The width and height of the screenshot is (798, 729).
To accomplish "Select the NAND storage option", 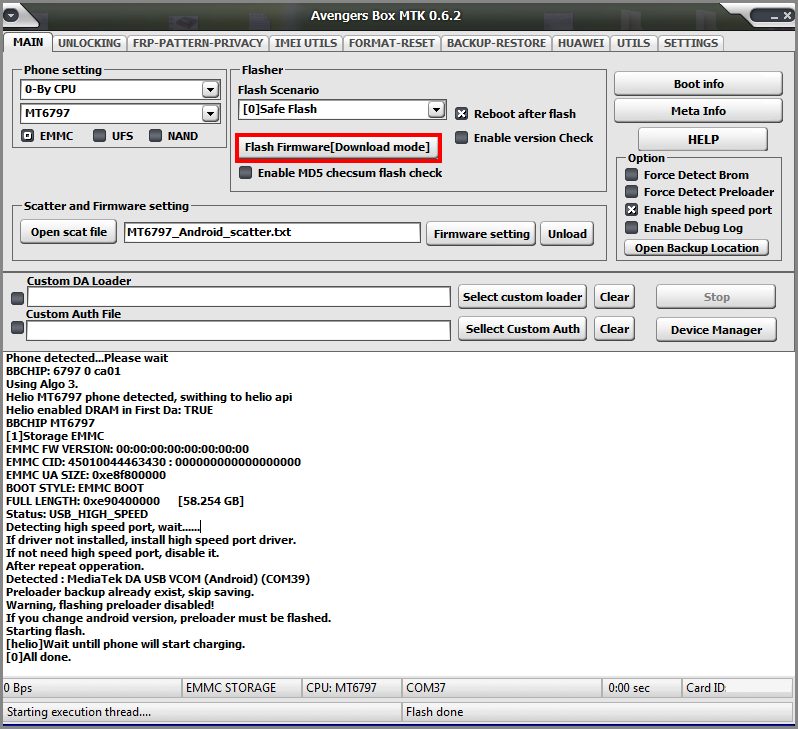I will [155, 136].
